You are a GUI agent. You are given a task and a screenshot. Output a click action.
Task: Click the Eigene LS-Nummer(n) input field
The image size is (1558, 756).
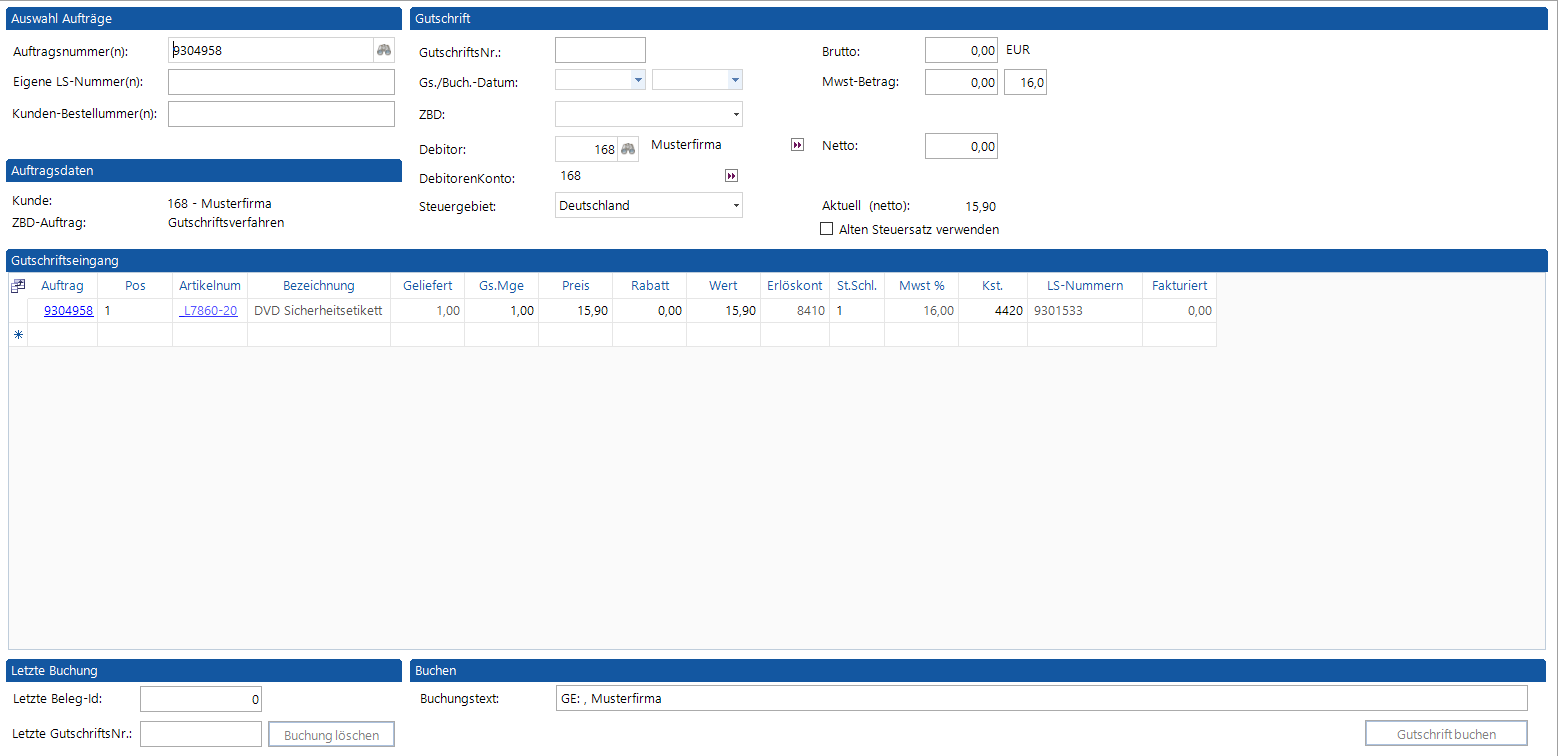281,82
